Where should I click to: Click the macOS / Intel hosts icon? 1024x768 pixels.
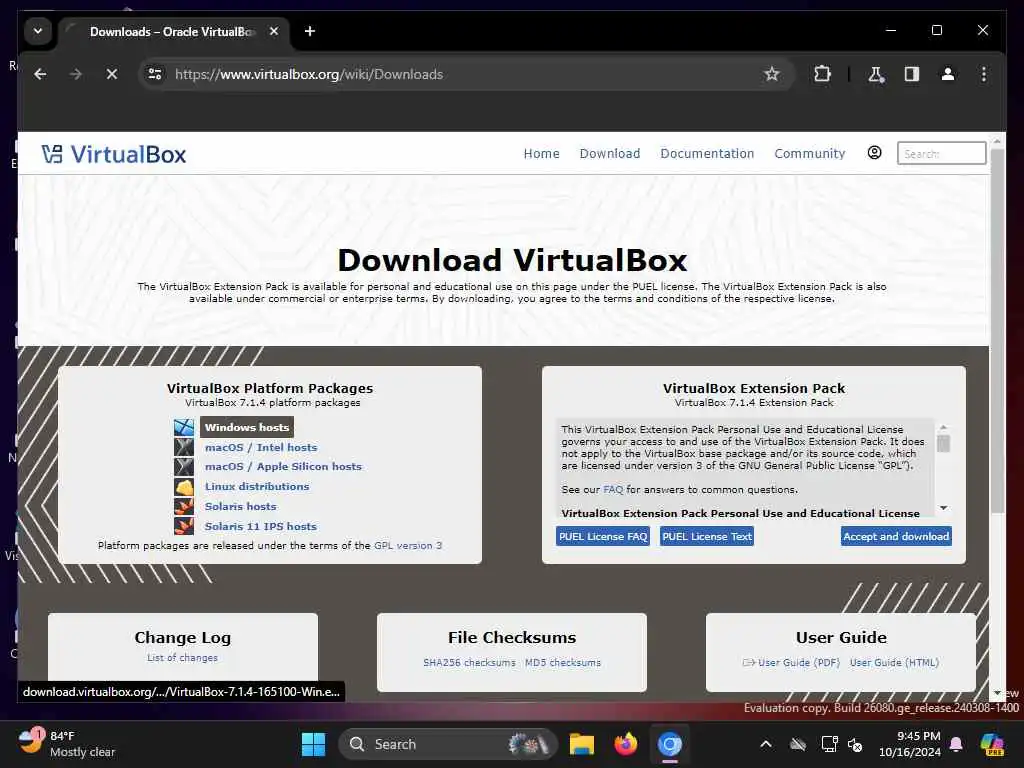pyautogui.click(x=184, y=447)
